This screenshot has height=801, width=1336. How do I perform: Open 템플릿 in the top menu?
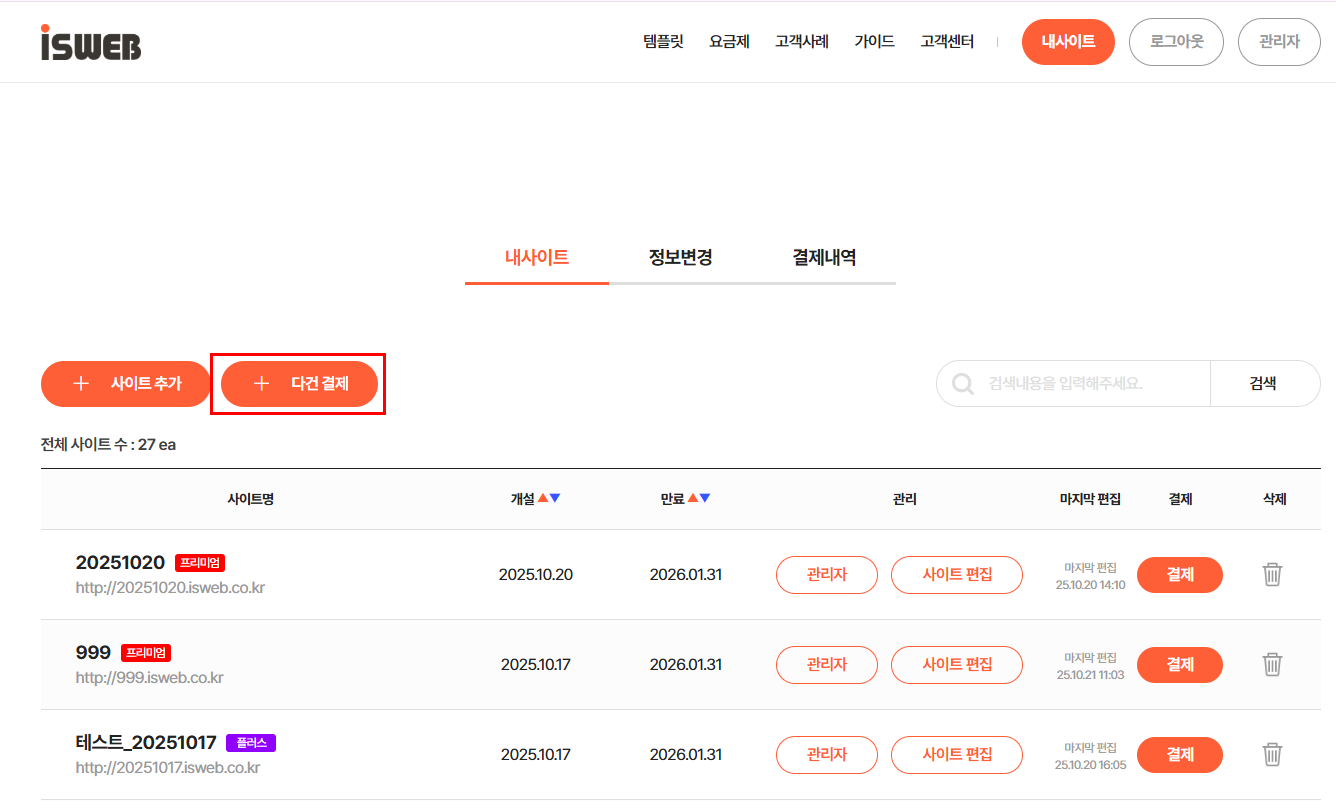coord(663,42)
